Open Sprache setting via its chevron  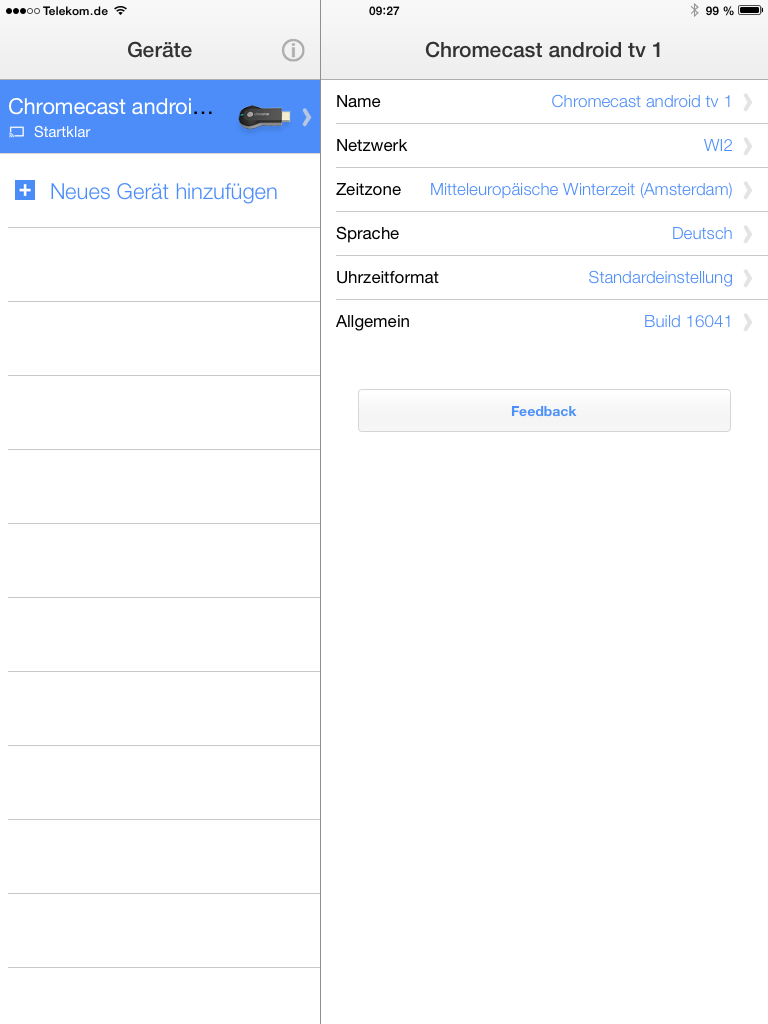[747, 234]
